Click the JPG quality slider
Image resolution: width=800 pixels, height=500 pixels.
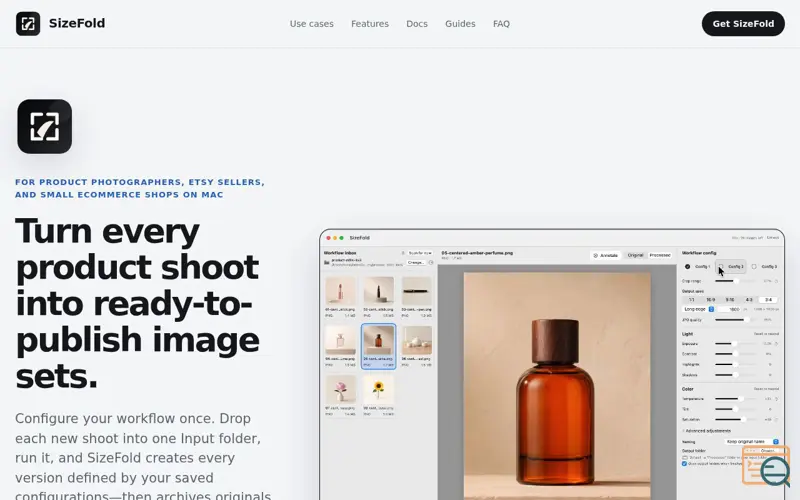coord(735,320)
